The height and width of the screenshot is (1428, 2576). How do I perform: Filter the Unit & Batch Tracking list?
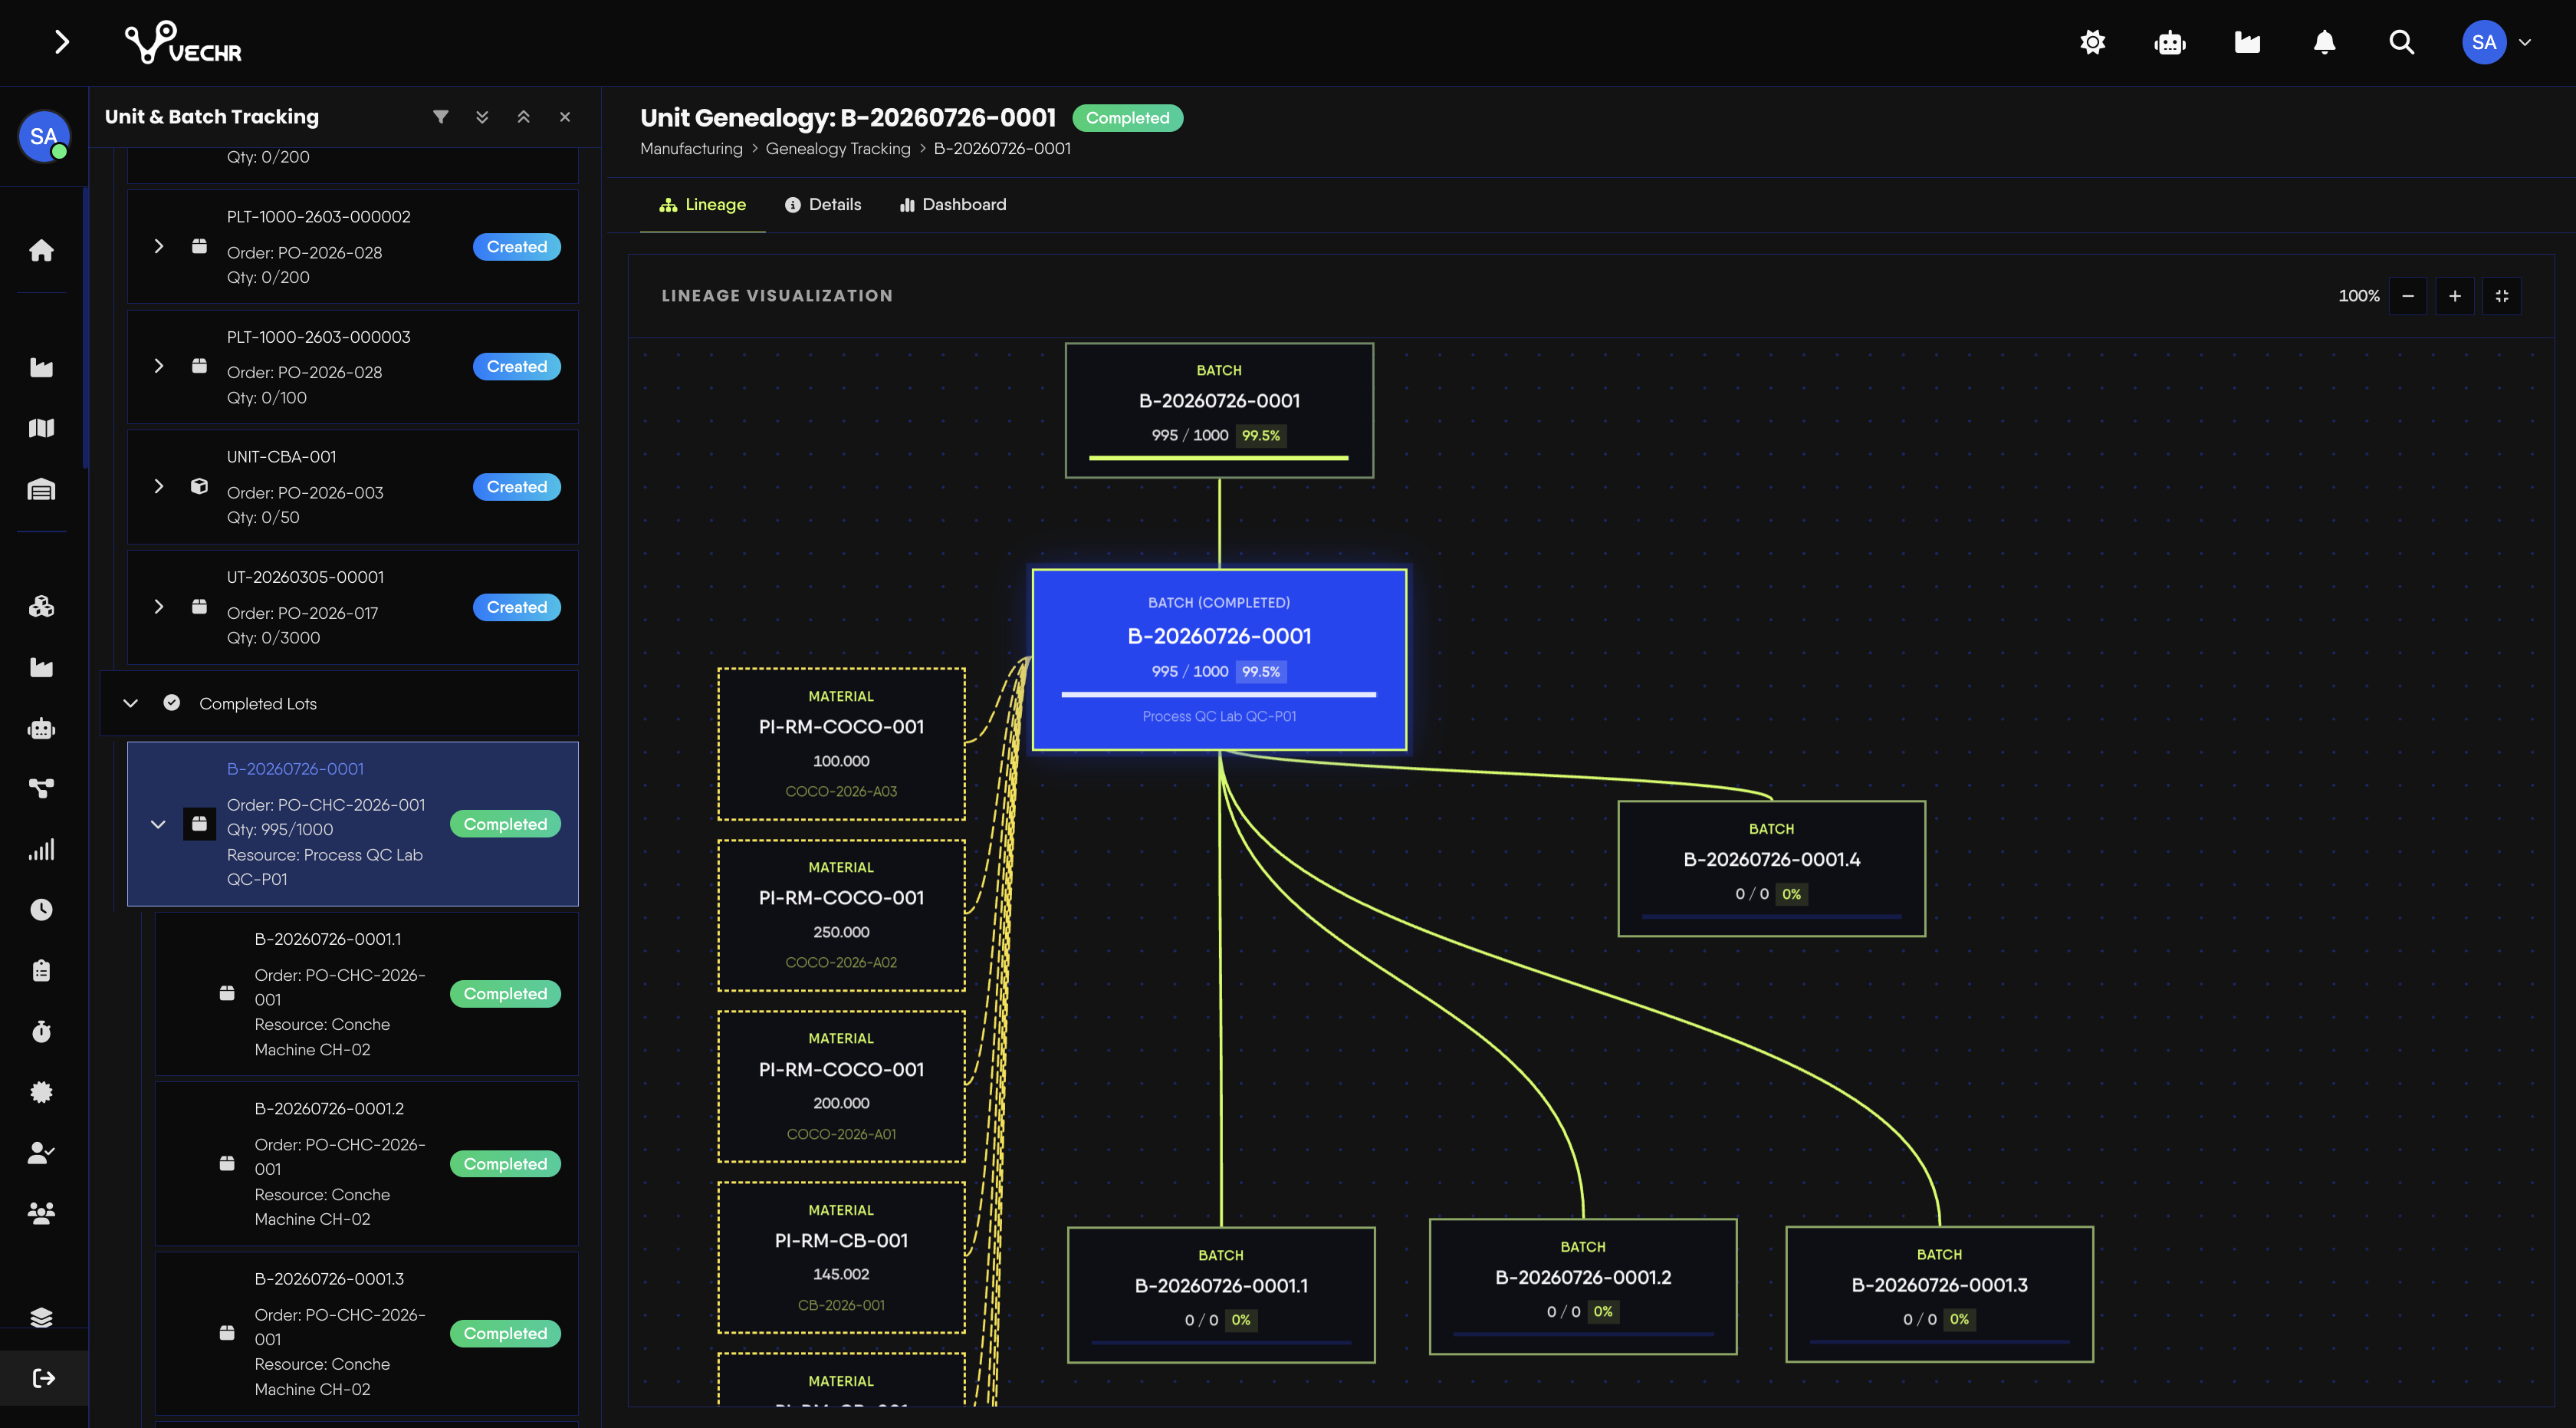[x=440, y=117]
